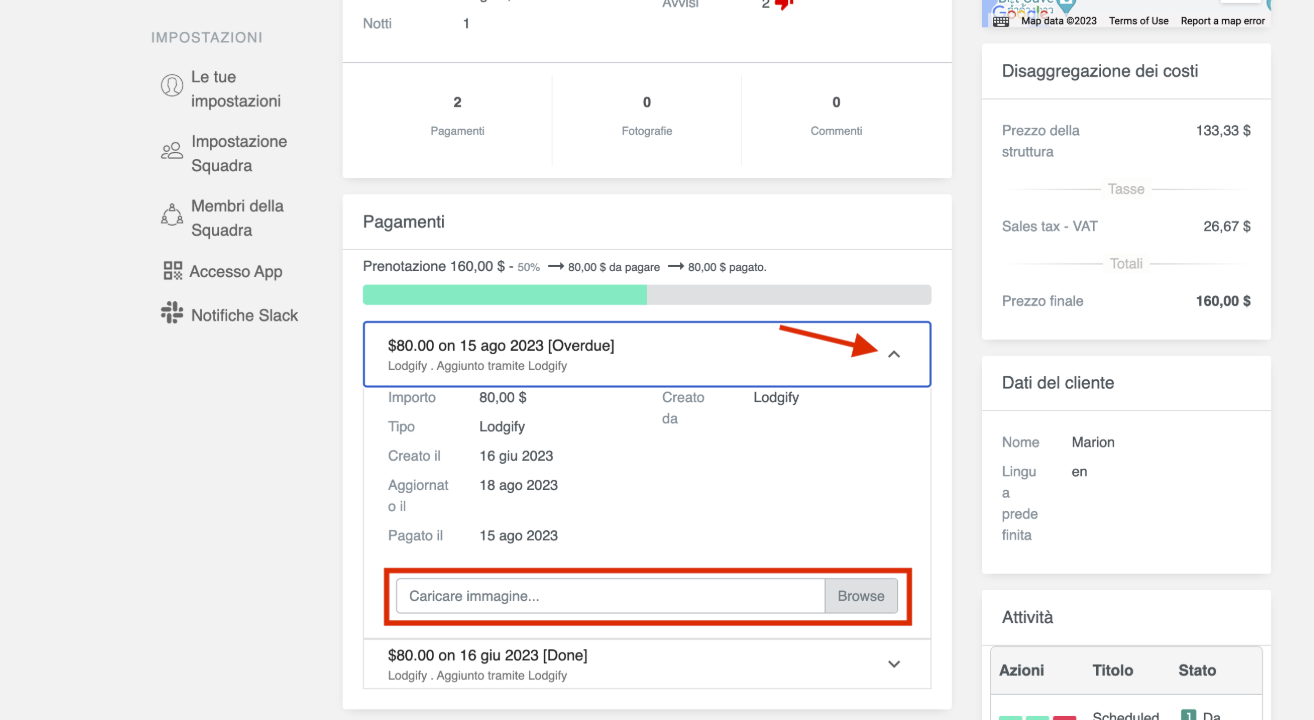Click the $80.00 on 15 ago 2023 header
Image resolution: width=1314 pixels, height=720 pixels.
click(501, 346)
